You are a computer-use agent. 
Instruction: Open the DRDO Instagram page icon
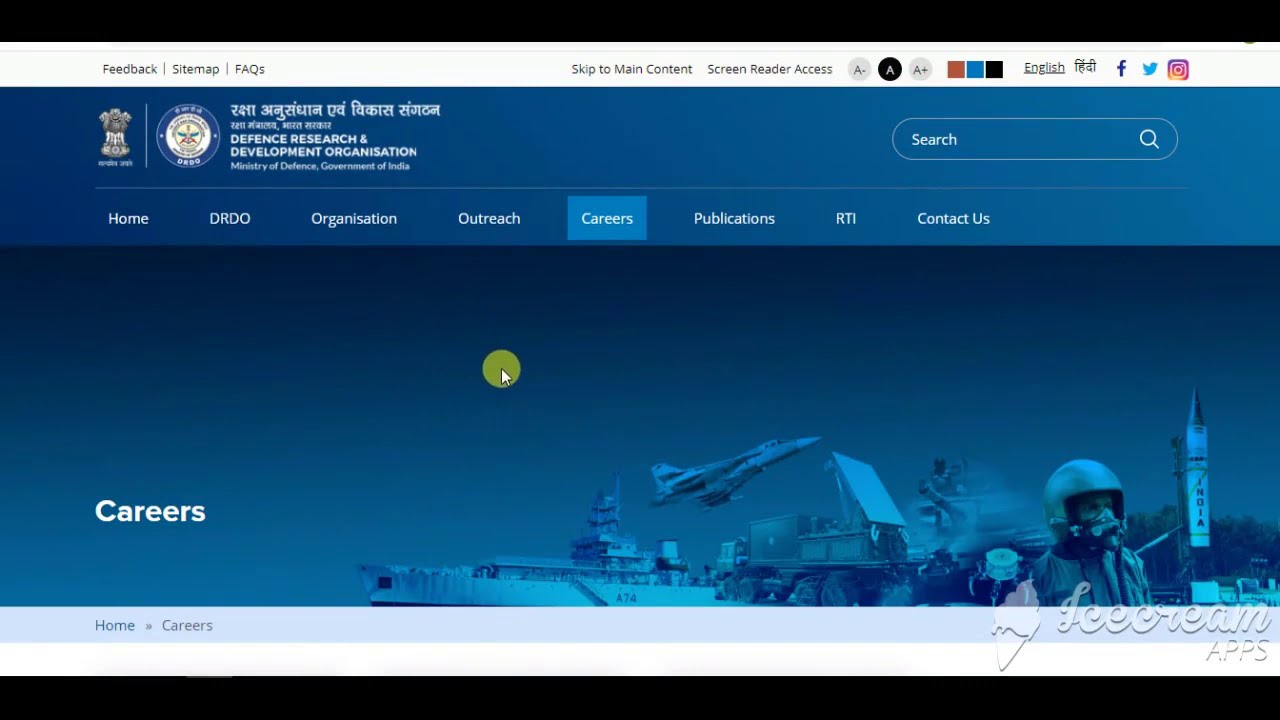(1178, 69)
